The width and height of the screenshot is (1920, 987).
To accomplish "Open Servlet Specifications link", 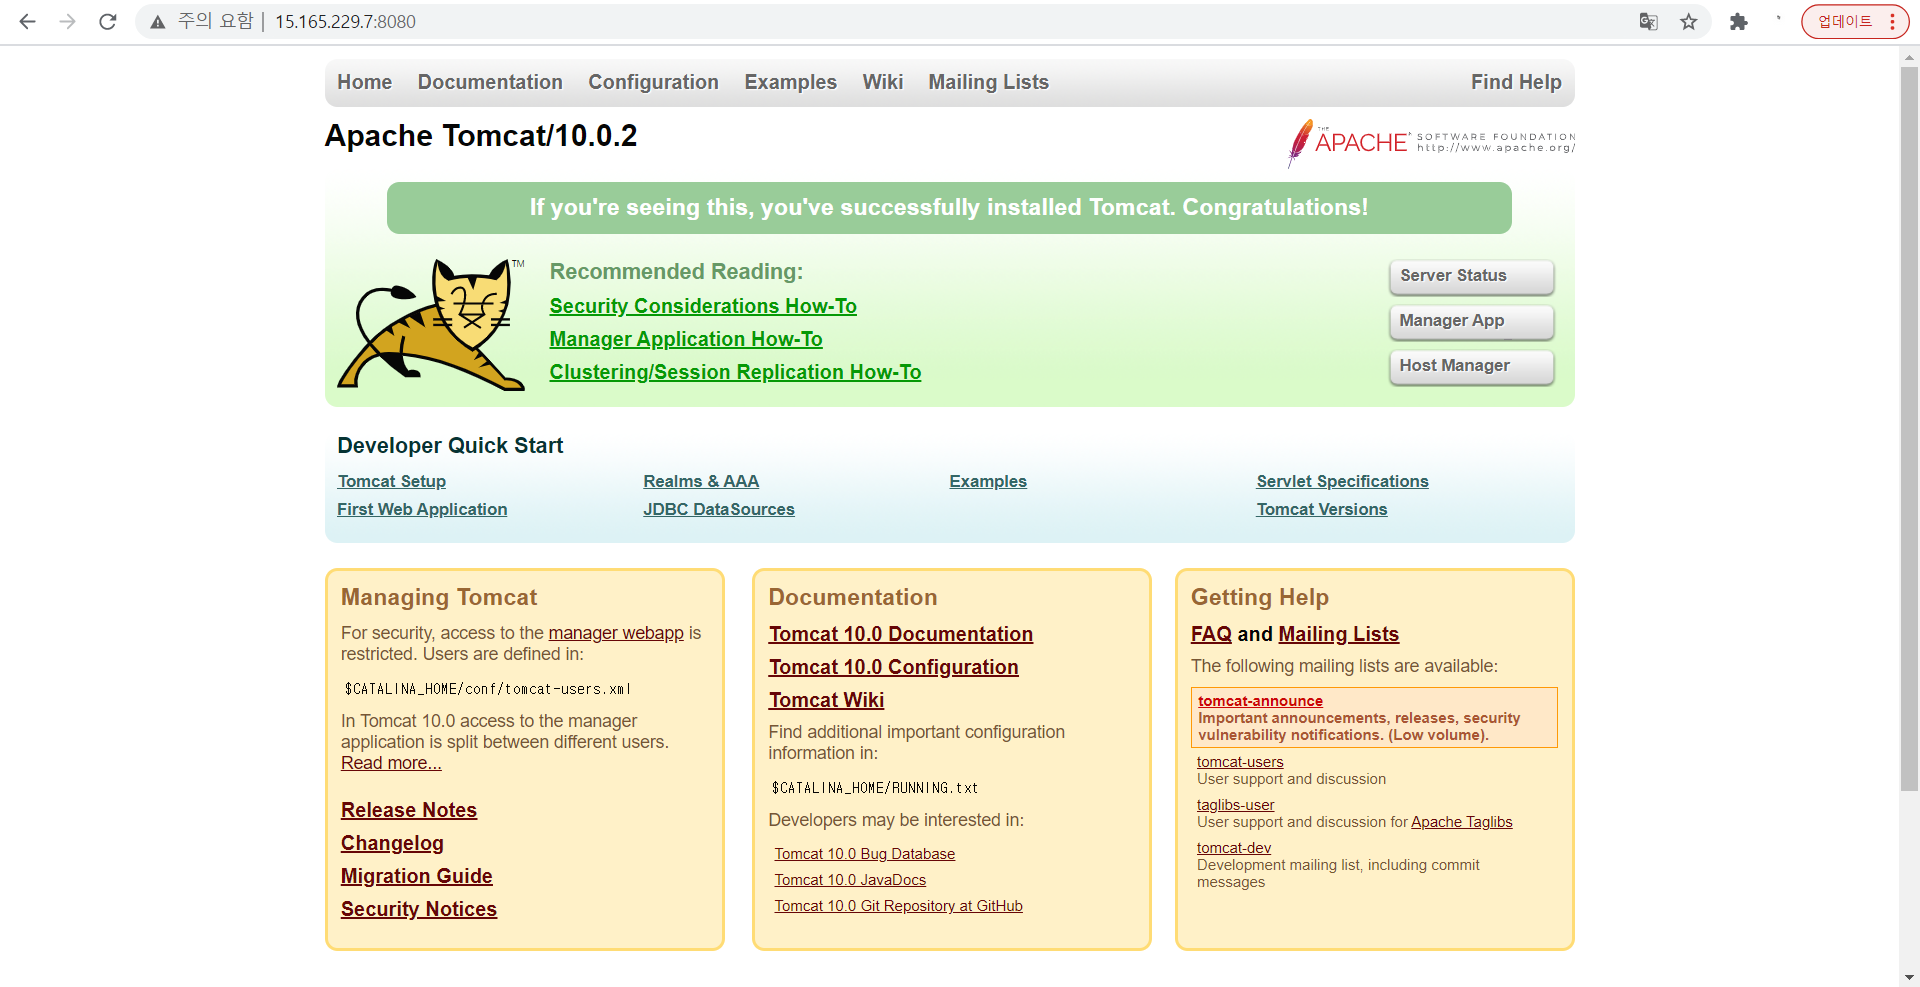I will (1342, 481).
